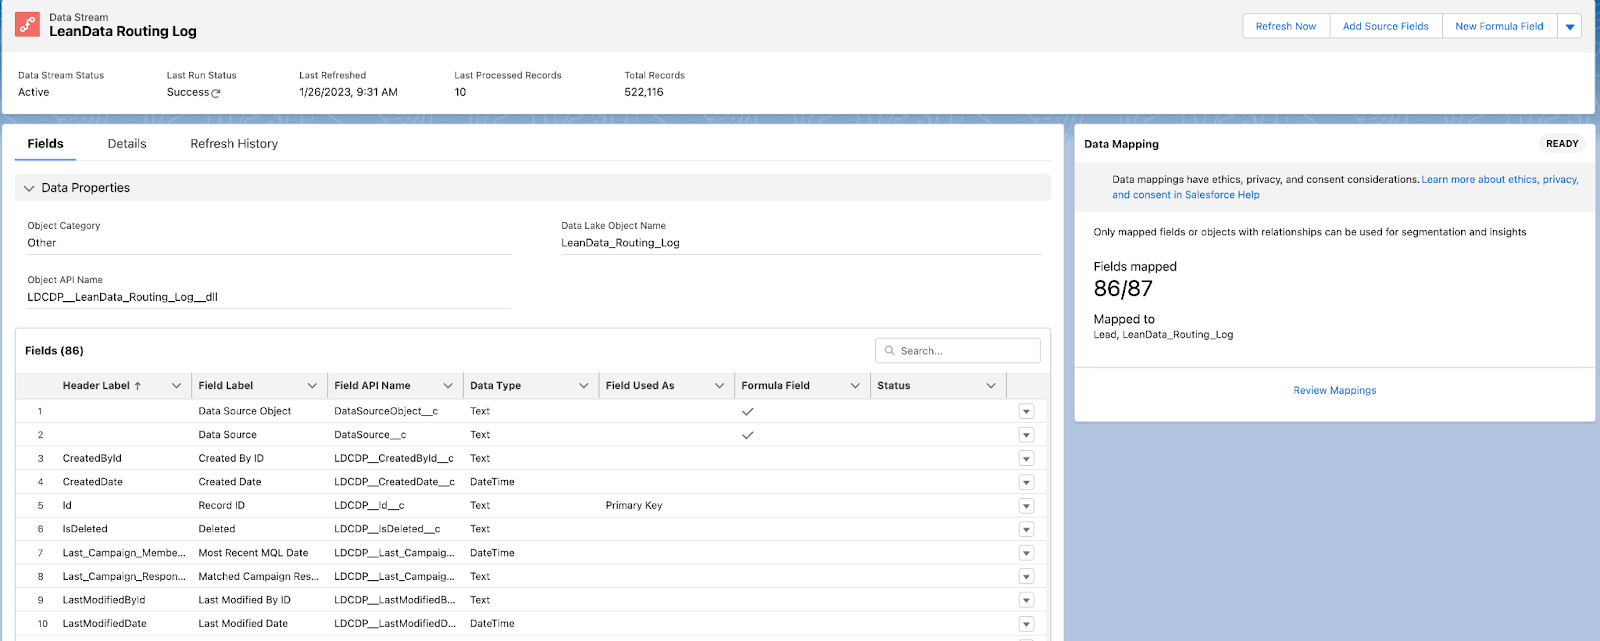
Task: Switch to the Details tab
Action: (x=127, y=144)
